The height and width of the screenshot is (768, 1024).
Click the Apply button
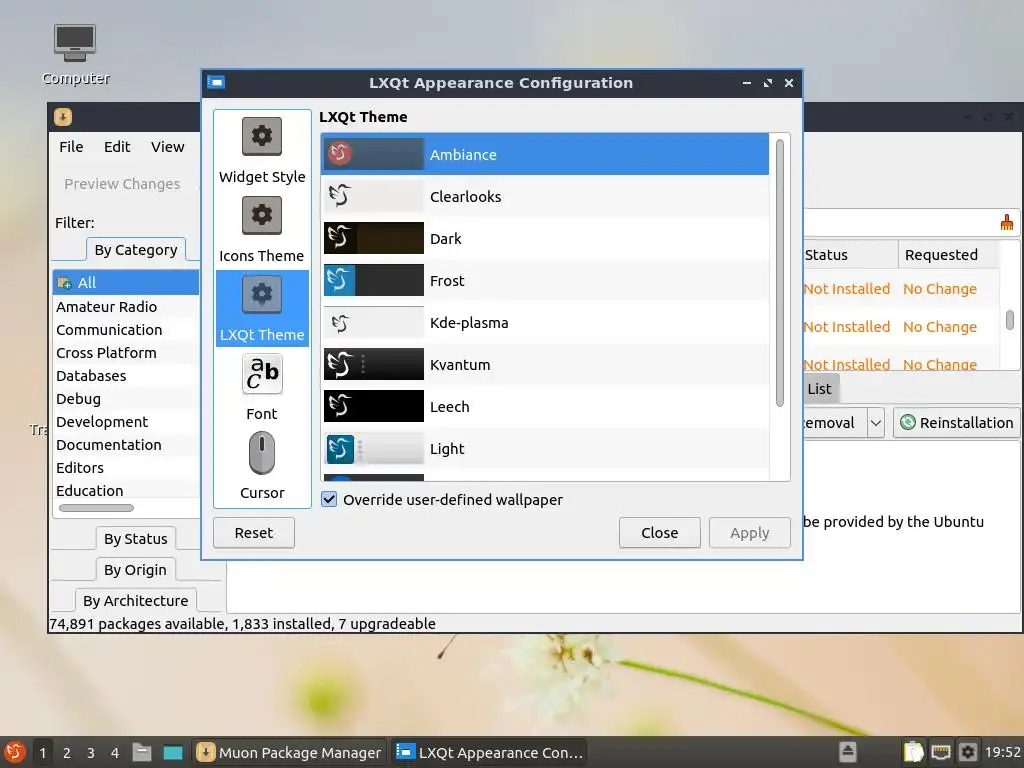(x=750, y=533)
